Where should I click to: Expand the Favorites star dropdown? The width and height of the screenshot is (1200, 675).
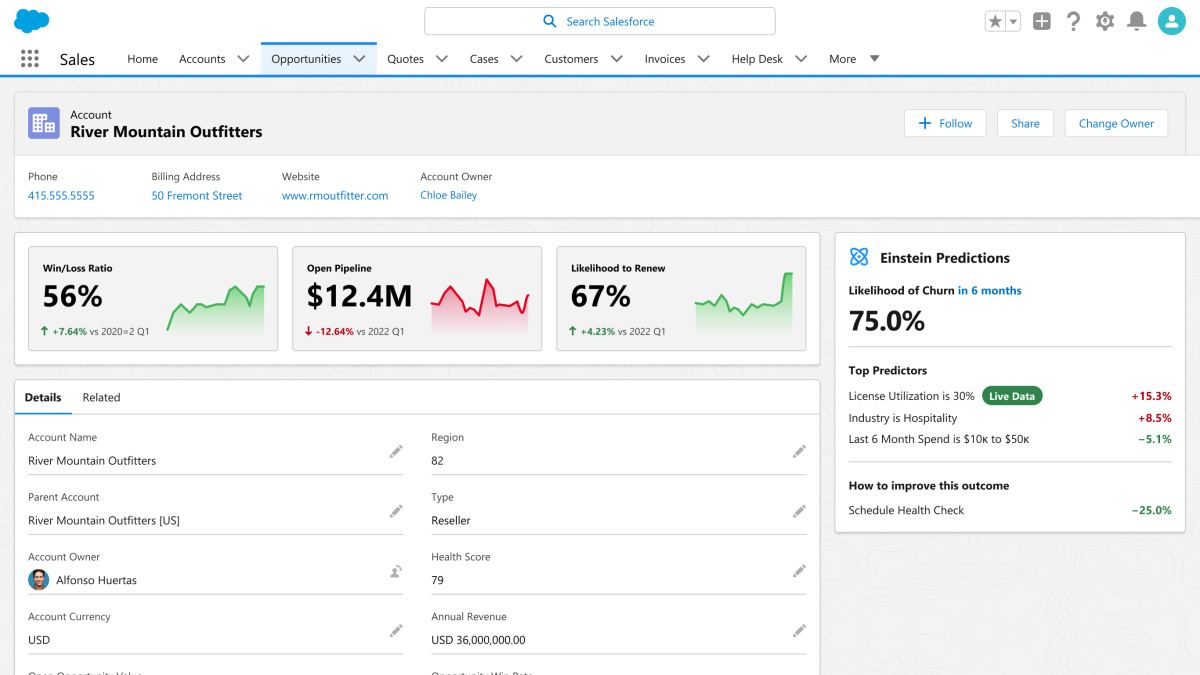[1013, 21]
